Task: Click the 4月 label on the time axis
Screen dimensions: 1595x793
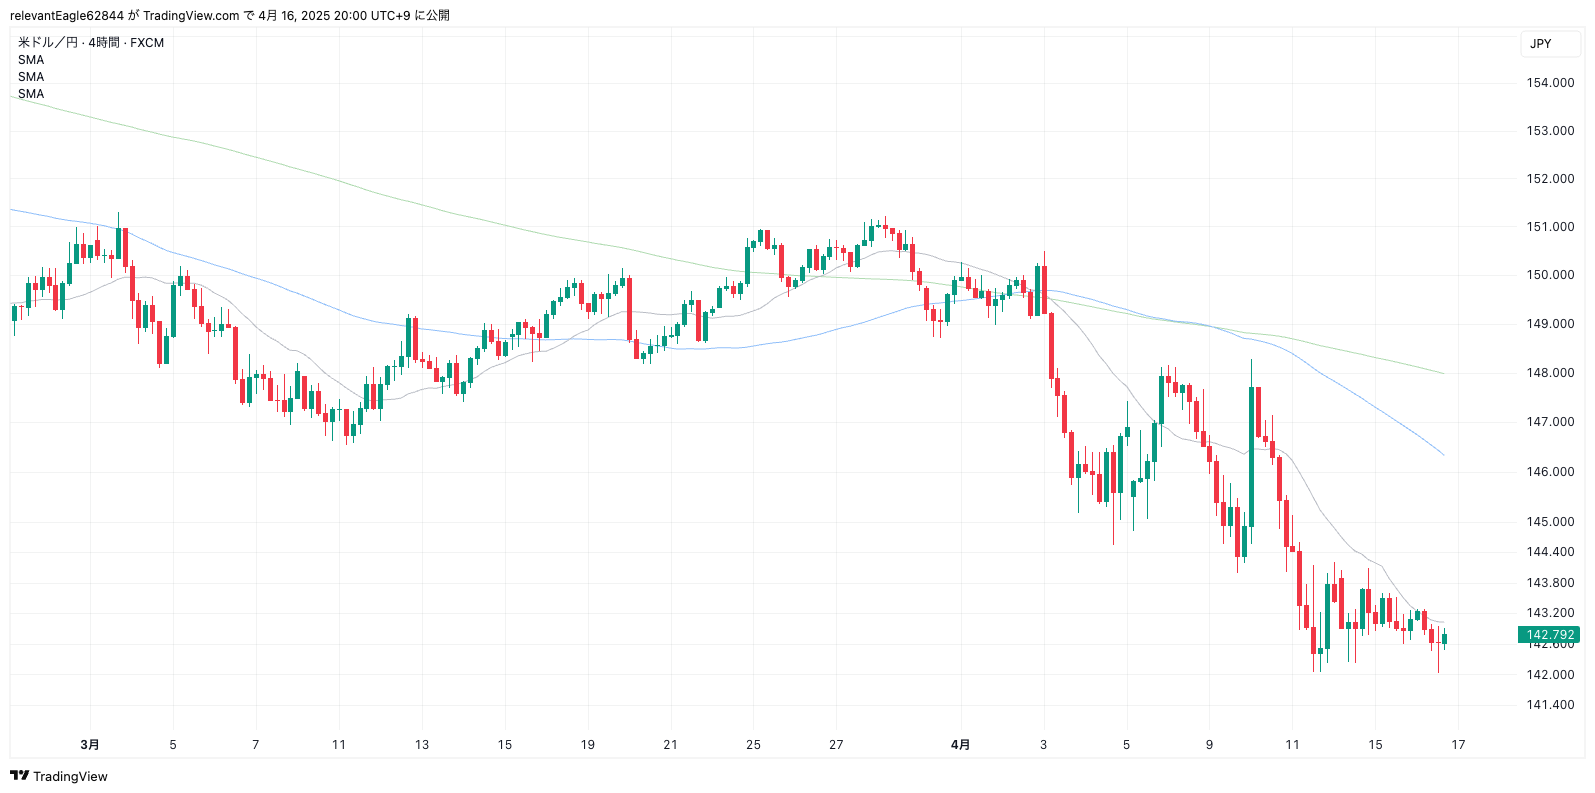Action: [x=960, y=744]
